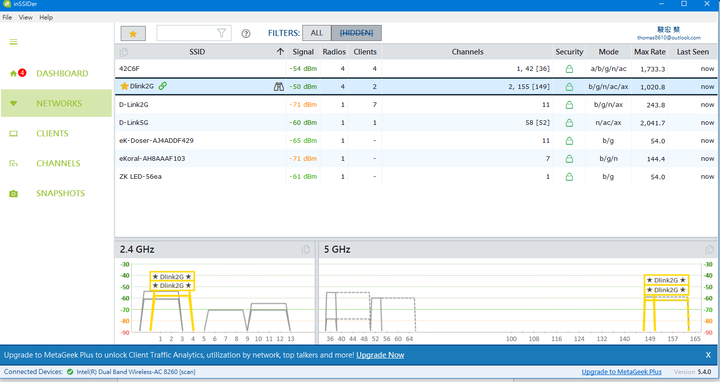The image size is (720, 382).
Task: Click the link icon beside Dlink2G
Action: 163,86
